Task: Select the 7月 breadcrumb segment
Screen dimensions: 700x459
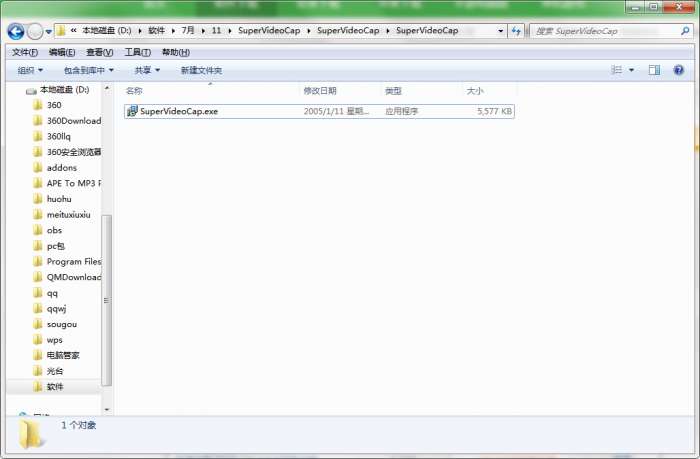Action: (188, 31)
